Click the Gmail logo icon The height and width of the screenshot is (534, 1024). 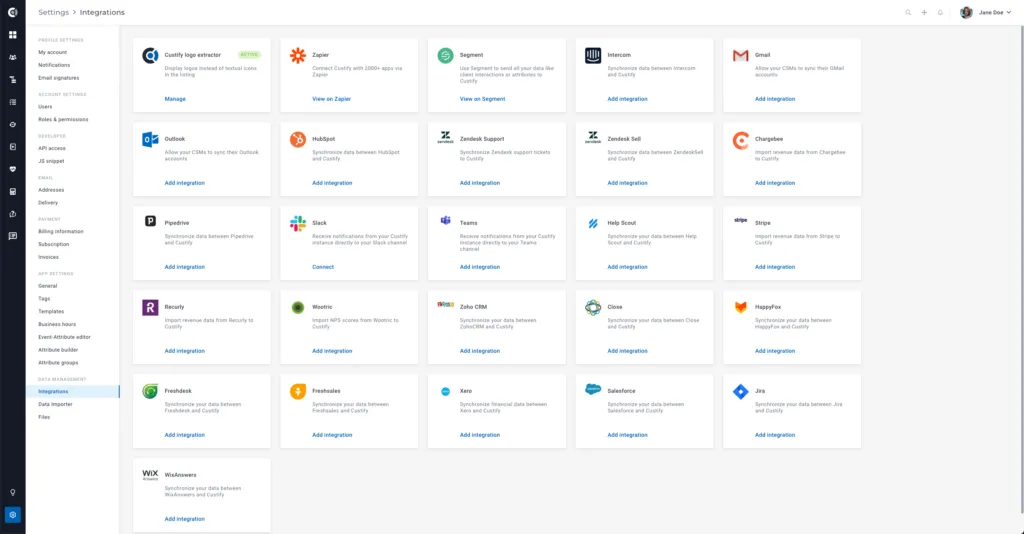pos(741,55)
